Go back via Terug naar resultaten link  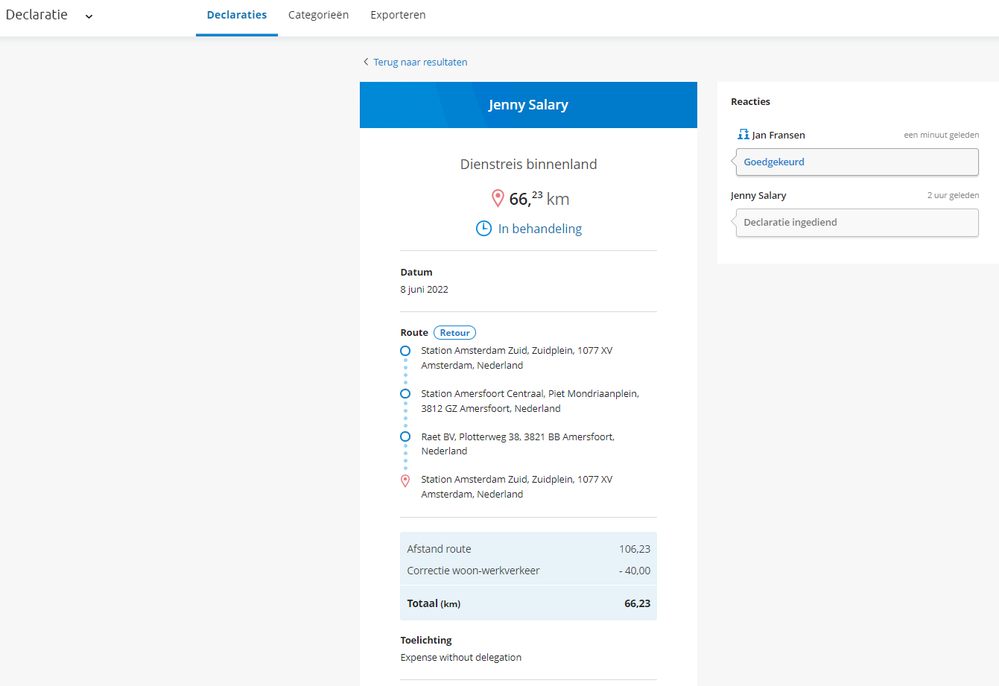tap(420, 62)
